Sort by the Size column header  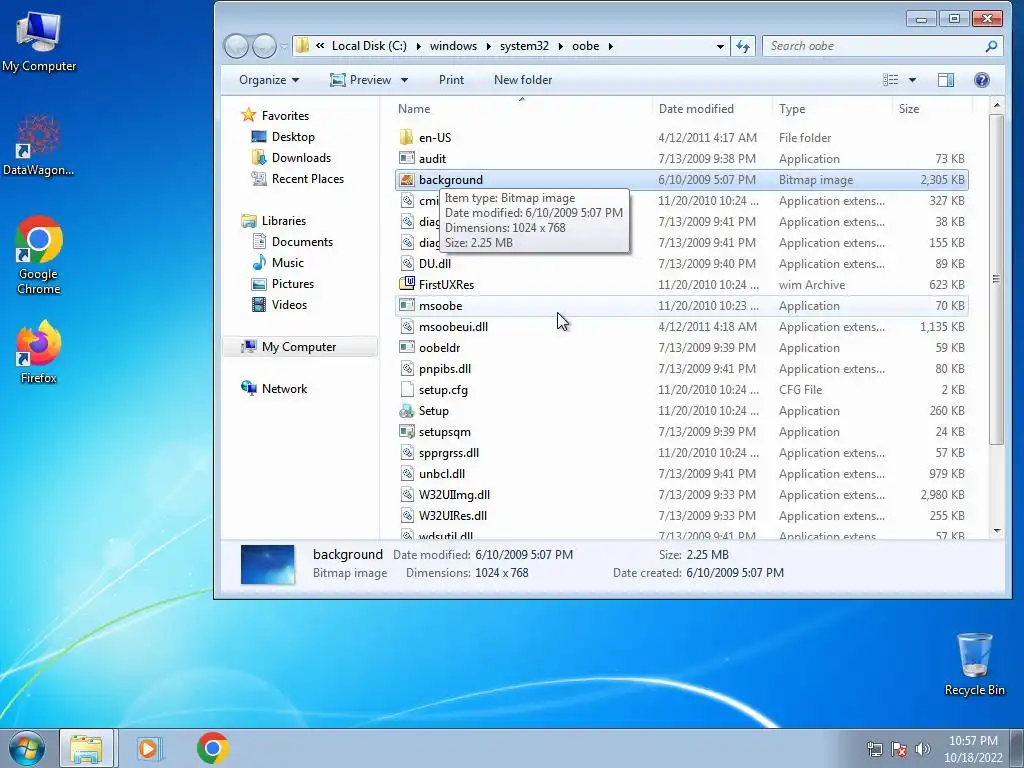(x=932, y=109)
